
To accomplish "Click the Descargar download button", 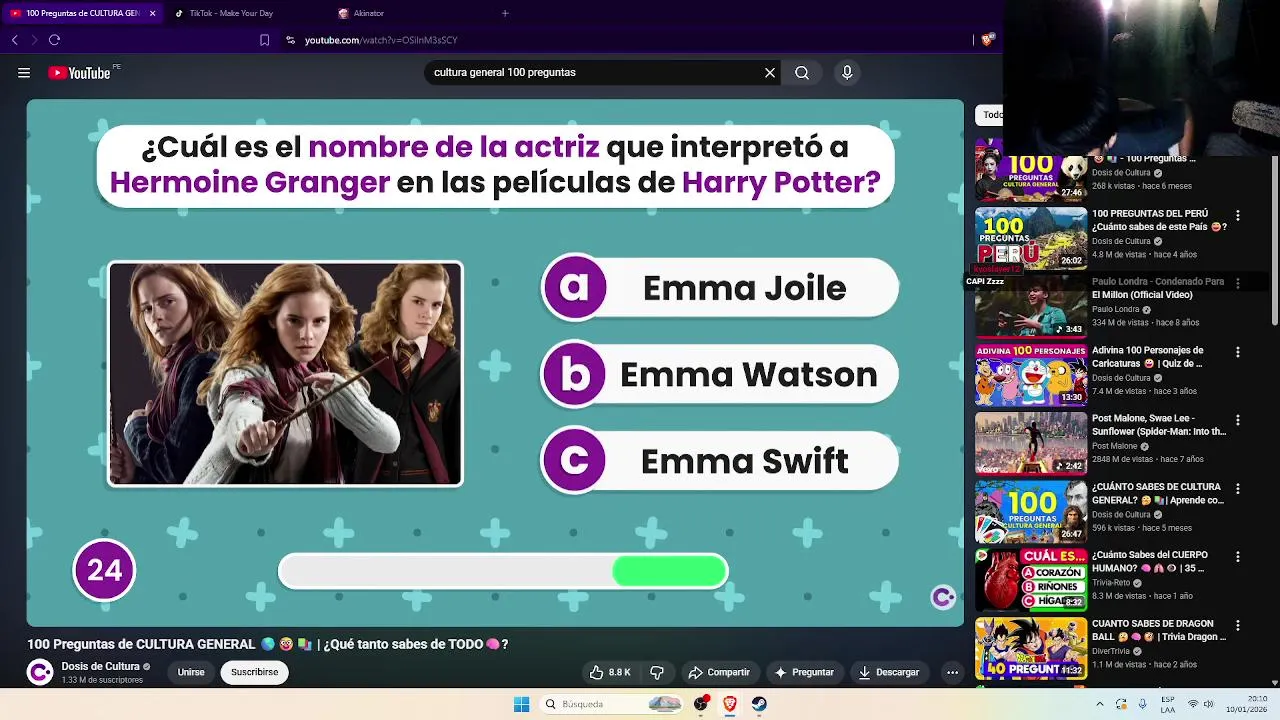I will 888,673.
